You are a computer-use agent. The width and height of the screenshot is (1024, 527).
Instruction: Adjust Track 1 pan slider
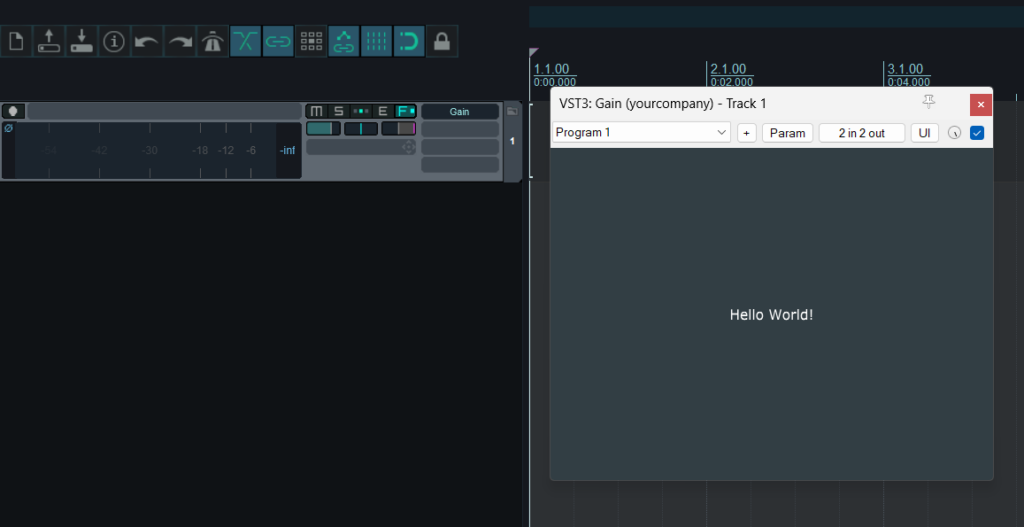[360, 129]
